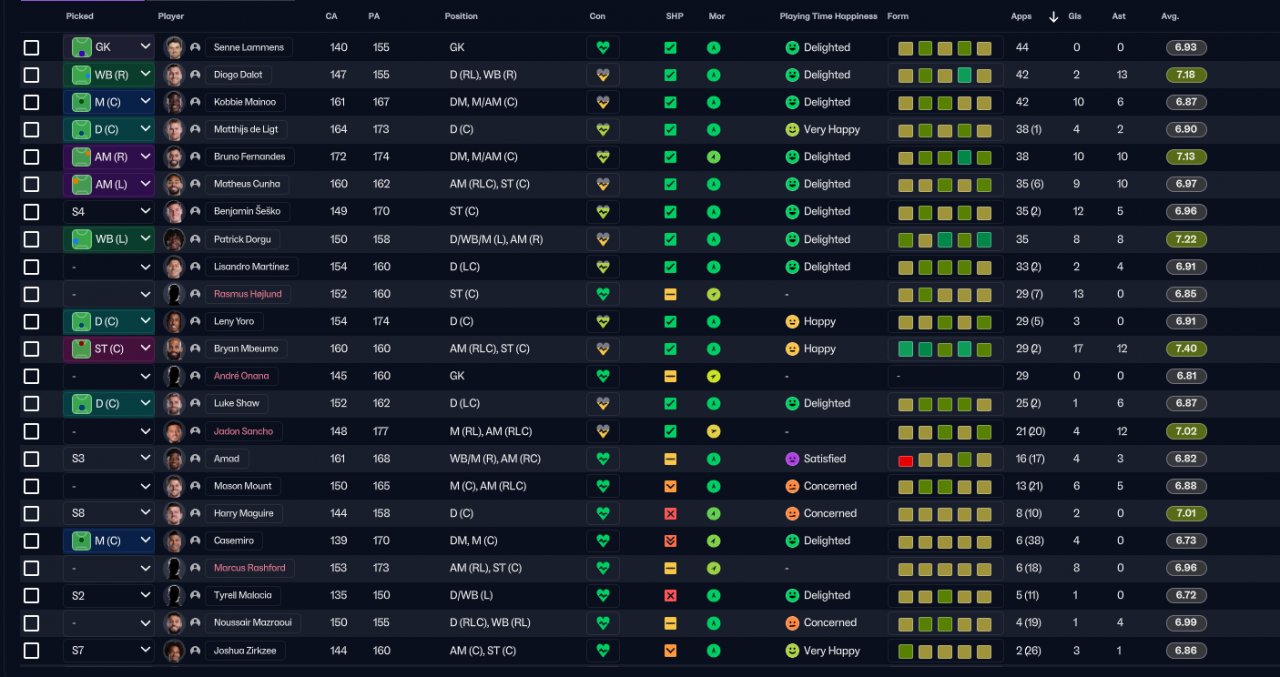Click Harry Maguire's 7.01 average rating
The image size is (1280, 677).
click(x=1187, y=513)
